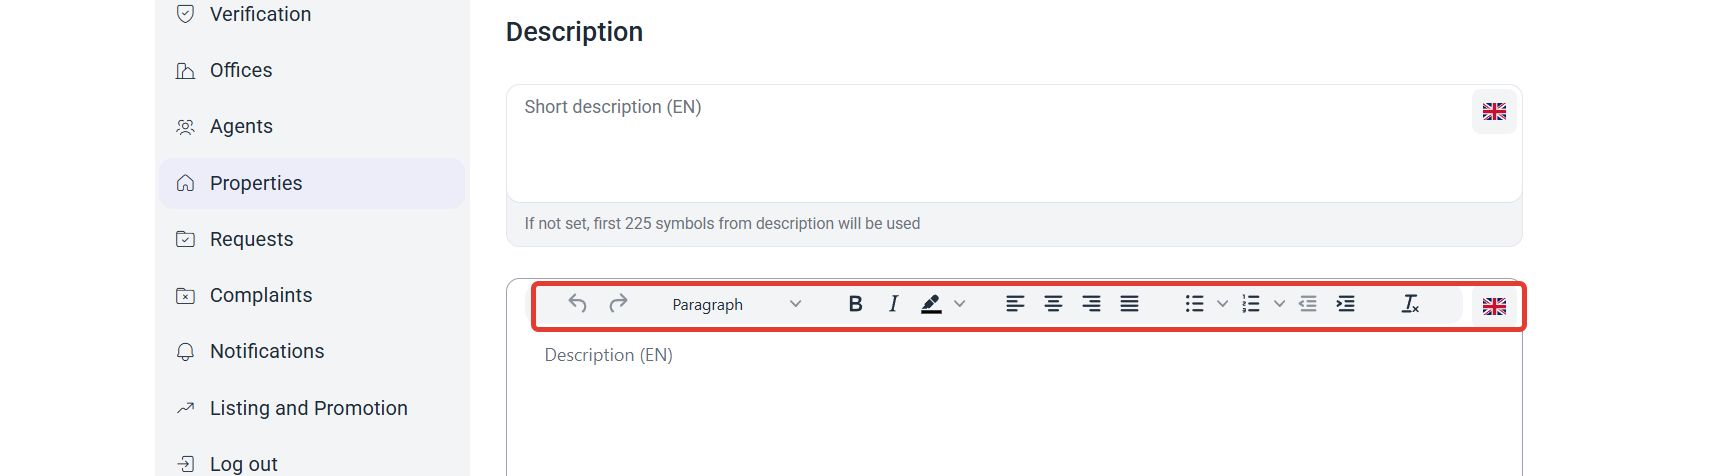Screen dimensions: 1713x476
Task: Center align the text
Action: [x=1053, y=304]
